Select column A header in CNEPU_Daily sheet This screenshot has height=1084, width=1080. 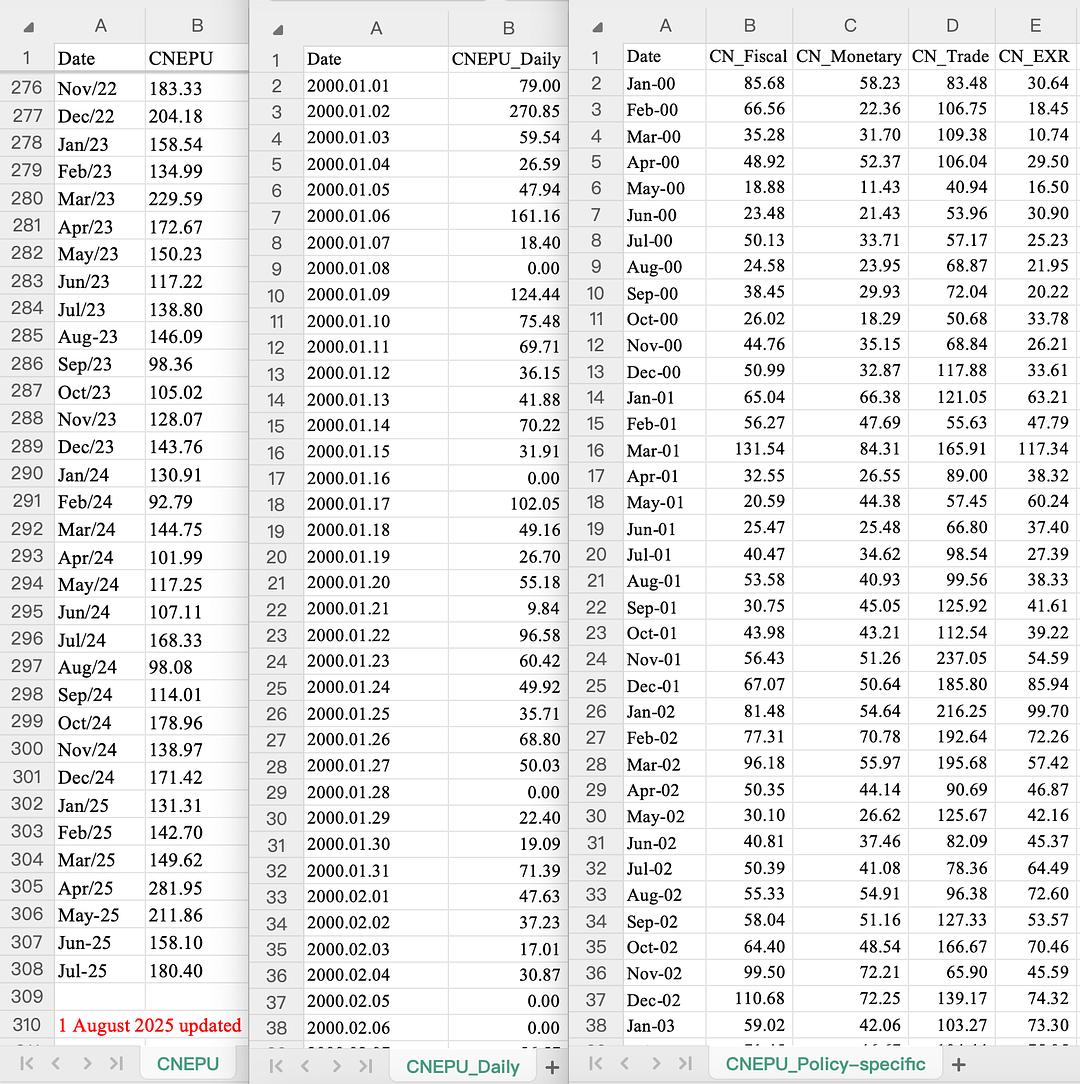(x=376, y=28)
